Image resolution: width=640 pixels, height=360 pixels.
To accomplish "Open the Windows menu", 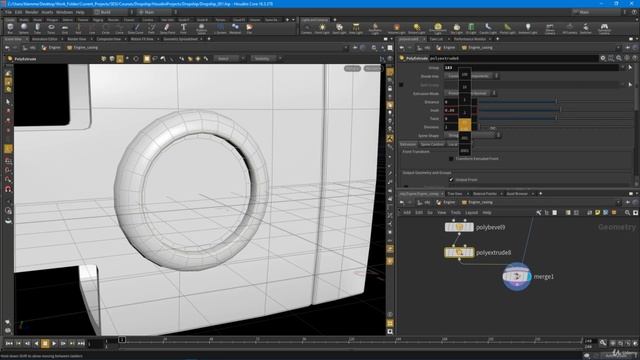I will tap(64, 12).
